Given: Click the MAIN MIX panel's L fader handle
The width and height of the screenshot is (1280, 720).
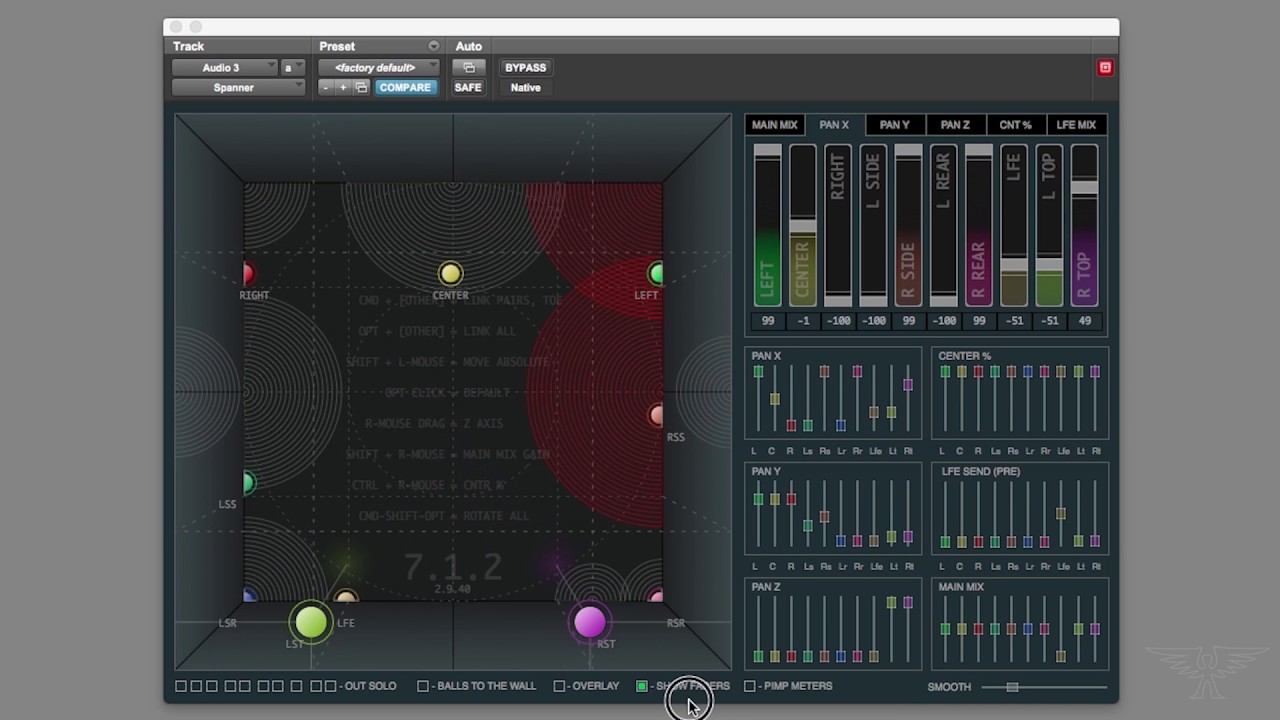Looking at the screenshot, I should click(945, 629).
